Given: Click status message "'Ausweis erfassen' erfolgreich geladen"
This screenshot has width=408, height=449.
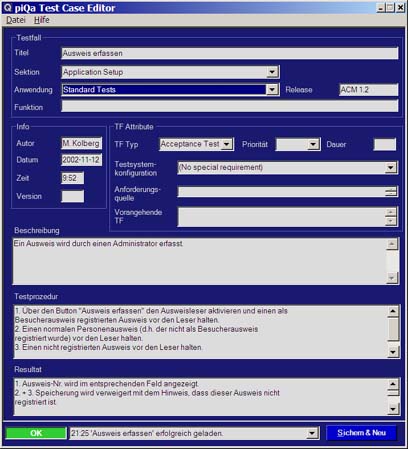Looking at the screenshot, I should pos(147,433).
